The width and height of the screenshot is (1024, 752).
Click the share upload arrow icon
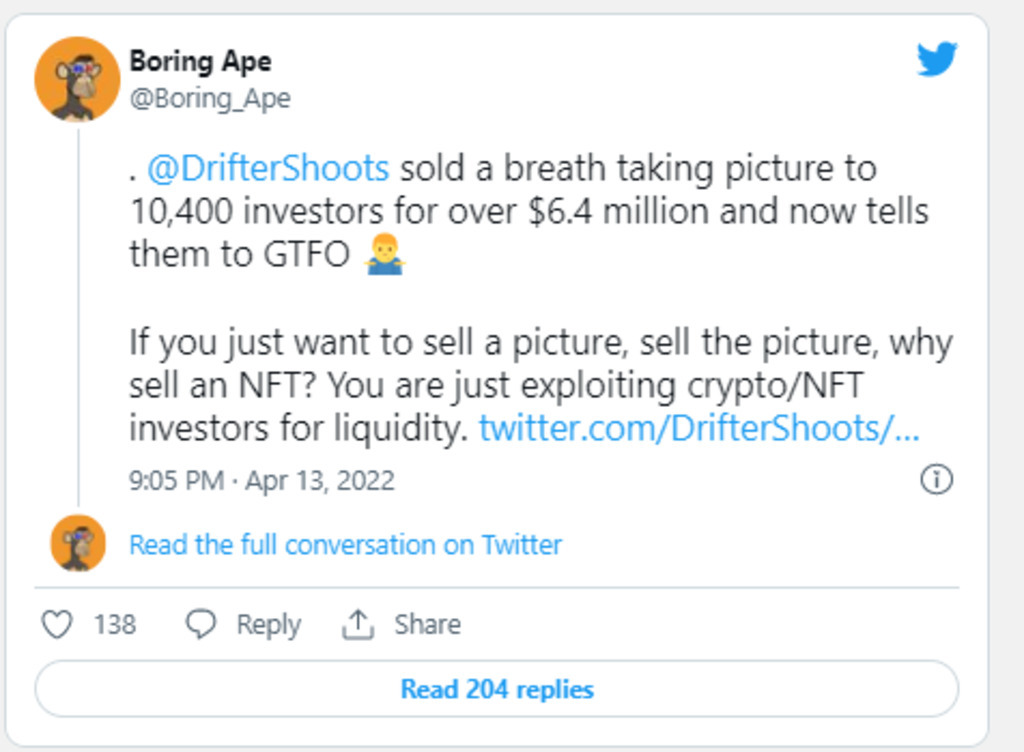click(357, 625)
